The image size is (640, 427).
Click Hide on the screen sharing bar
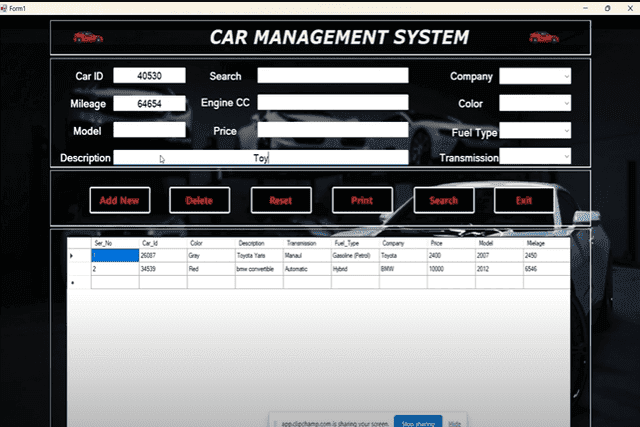(x=455, y=423)
